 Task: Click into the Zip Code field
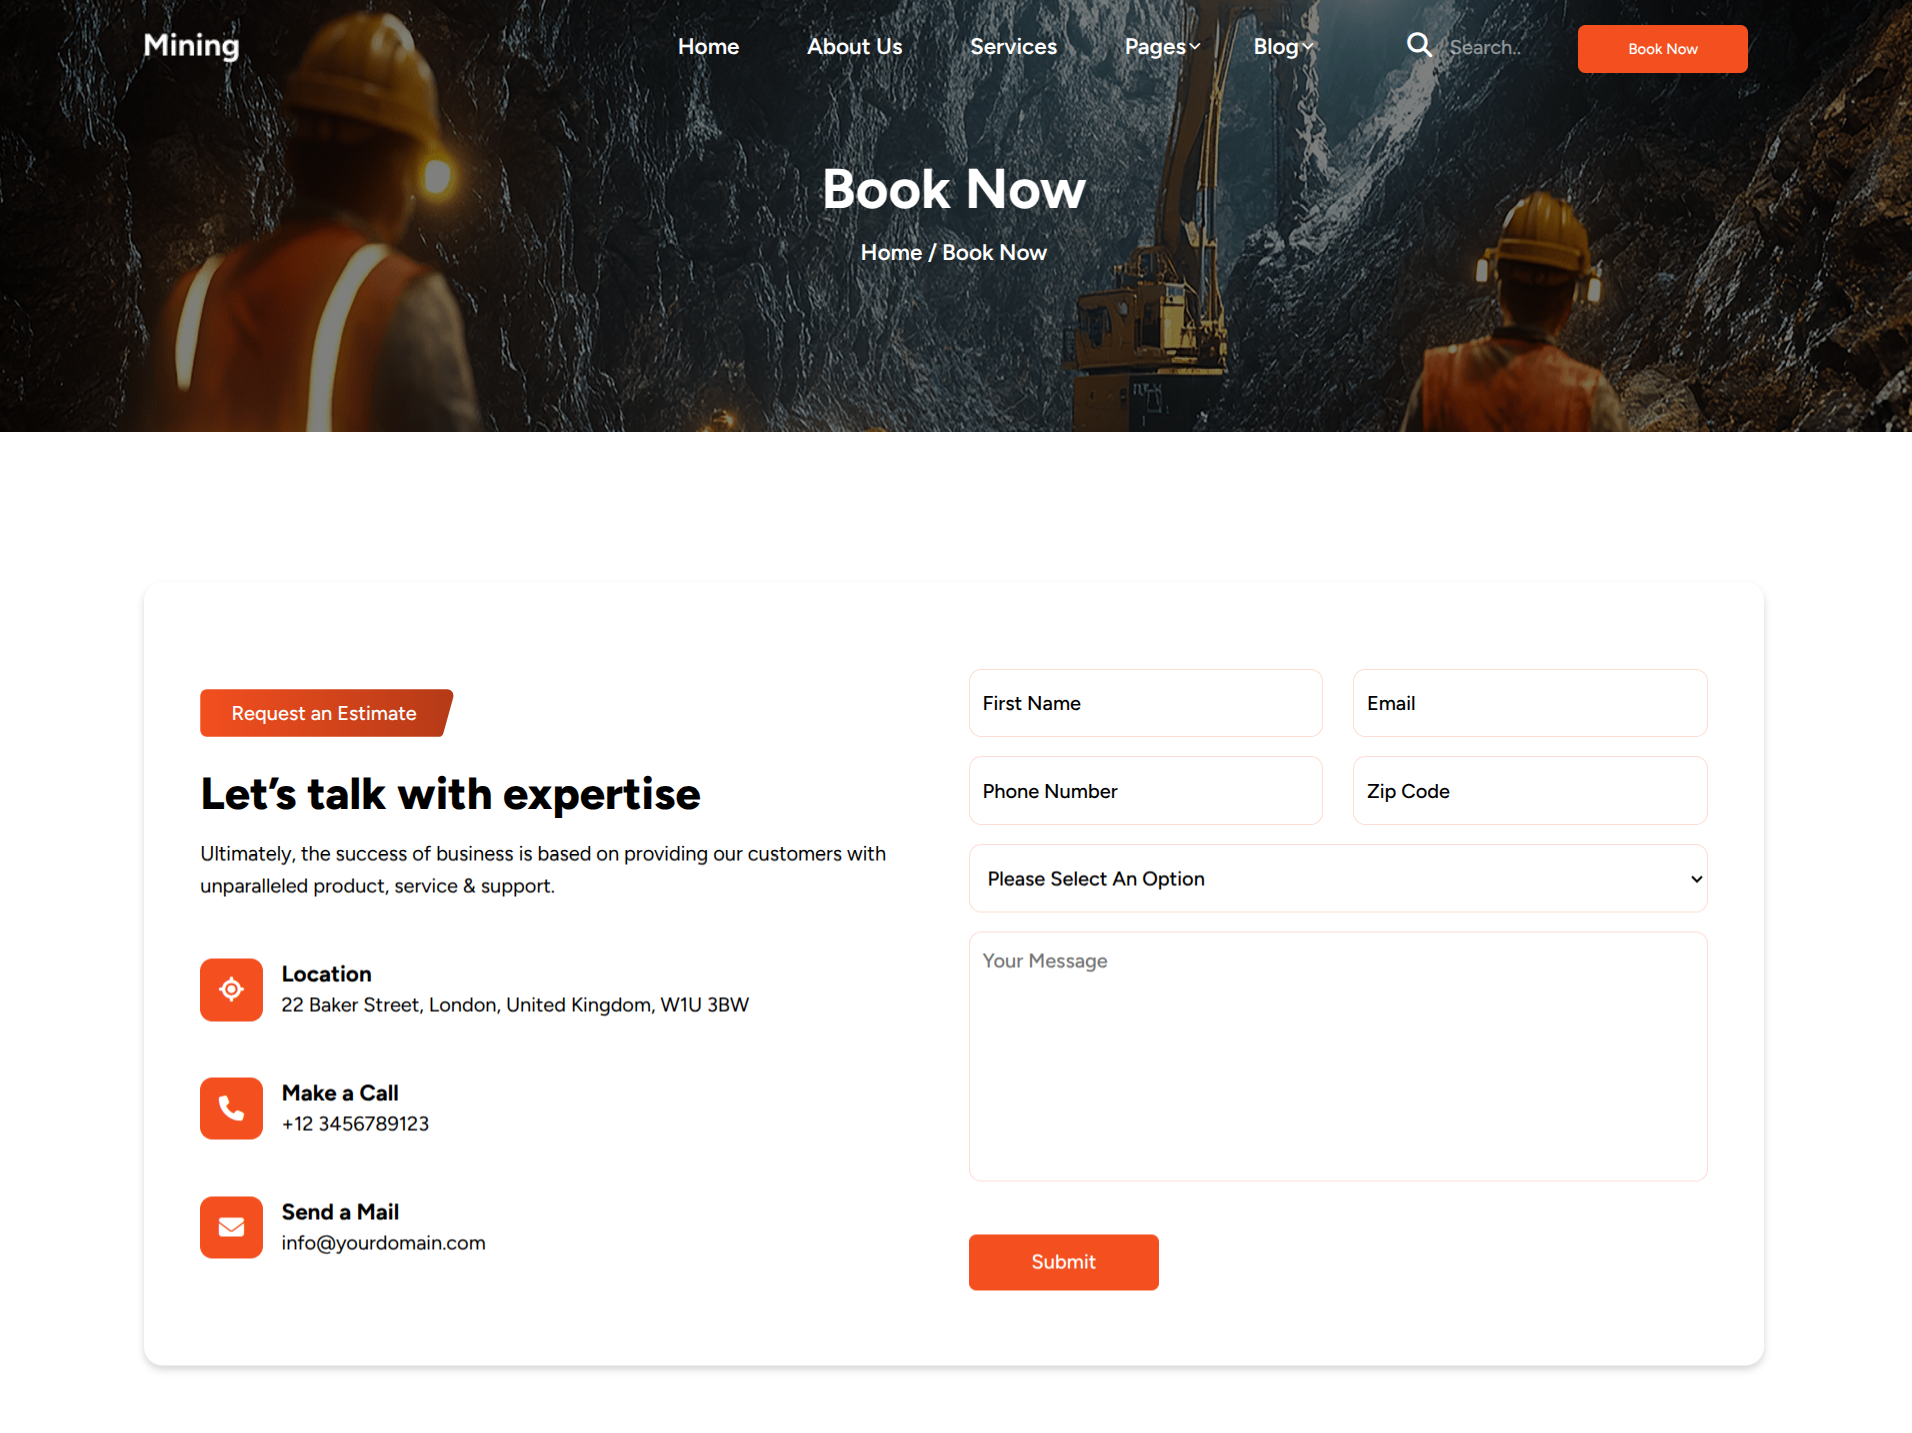1529,791
